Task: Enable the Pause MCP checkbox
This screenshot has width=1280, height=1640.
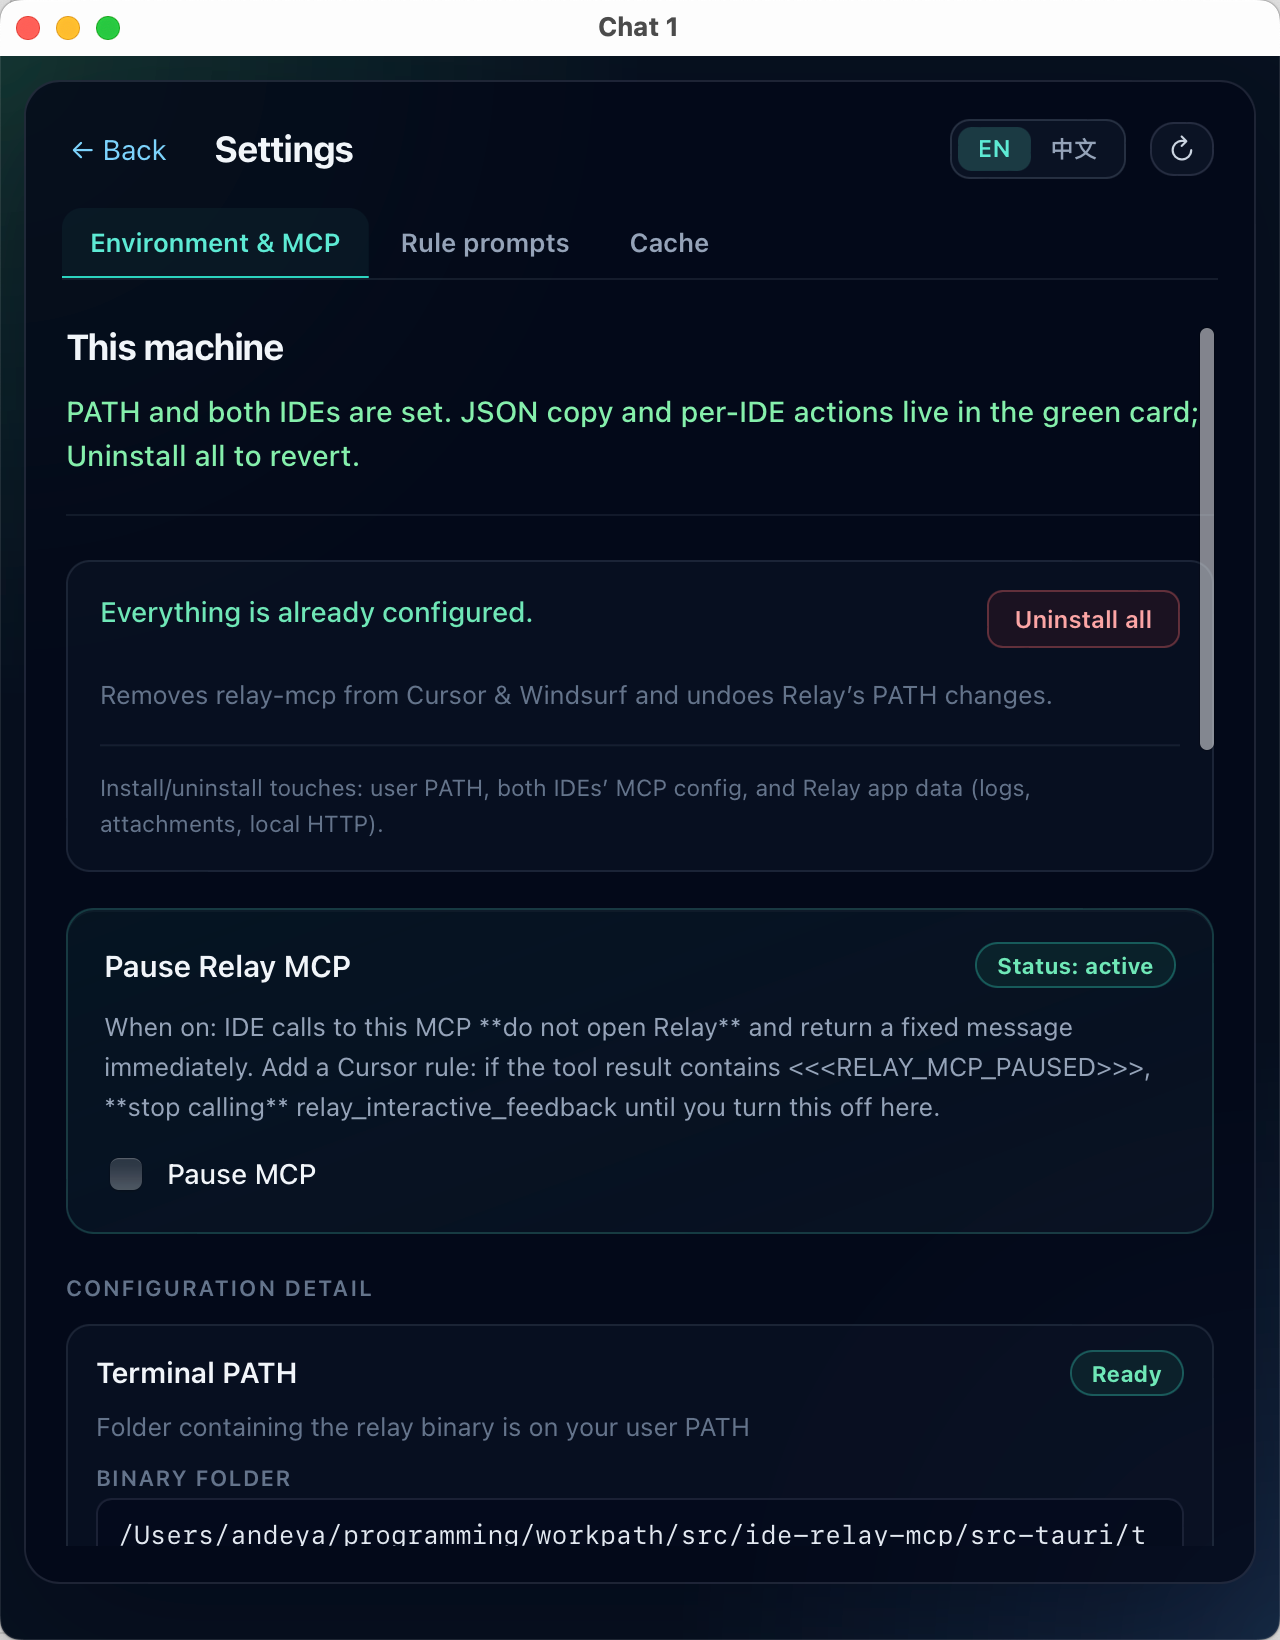Action: point(125,1174)
